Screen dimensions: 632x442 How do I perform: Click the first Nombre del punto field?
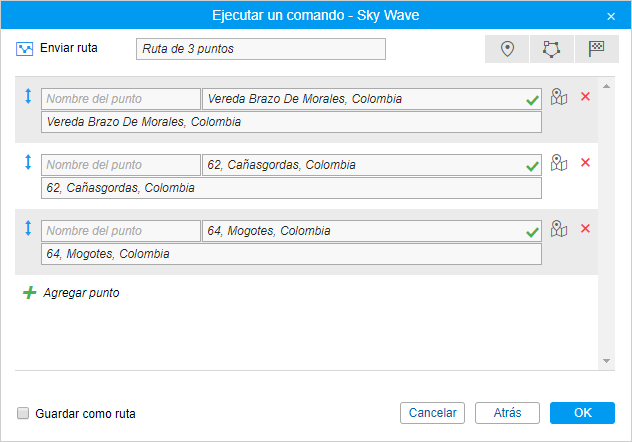(121, 99)
